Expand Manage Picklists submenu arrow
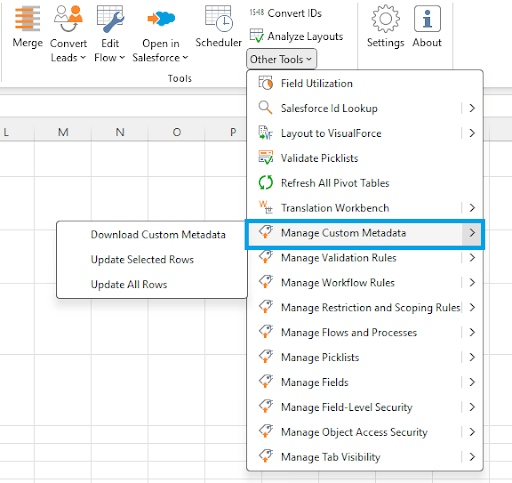The image size is (512, 483). (472, 357)
